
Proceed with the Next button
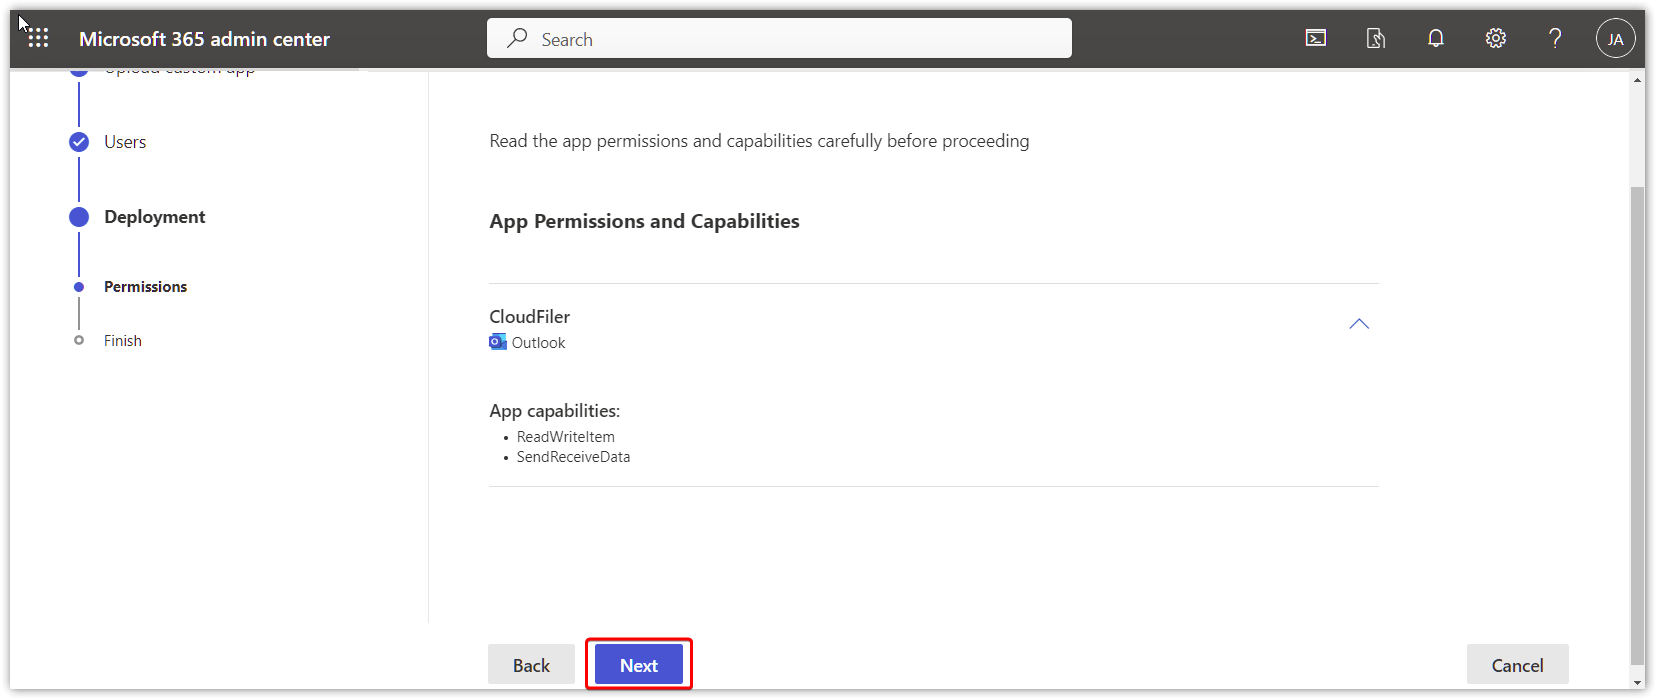(639, 665)
